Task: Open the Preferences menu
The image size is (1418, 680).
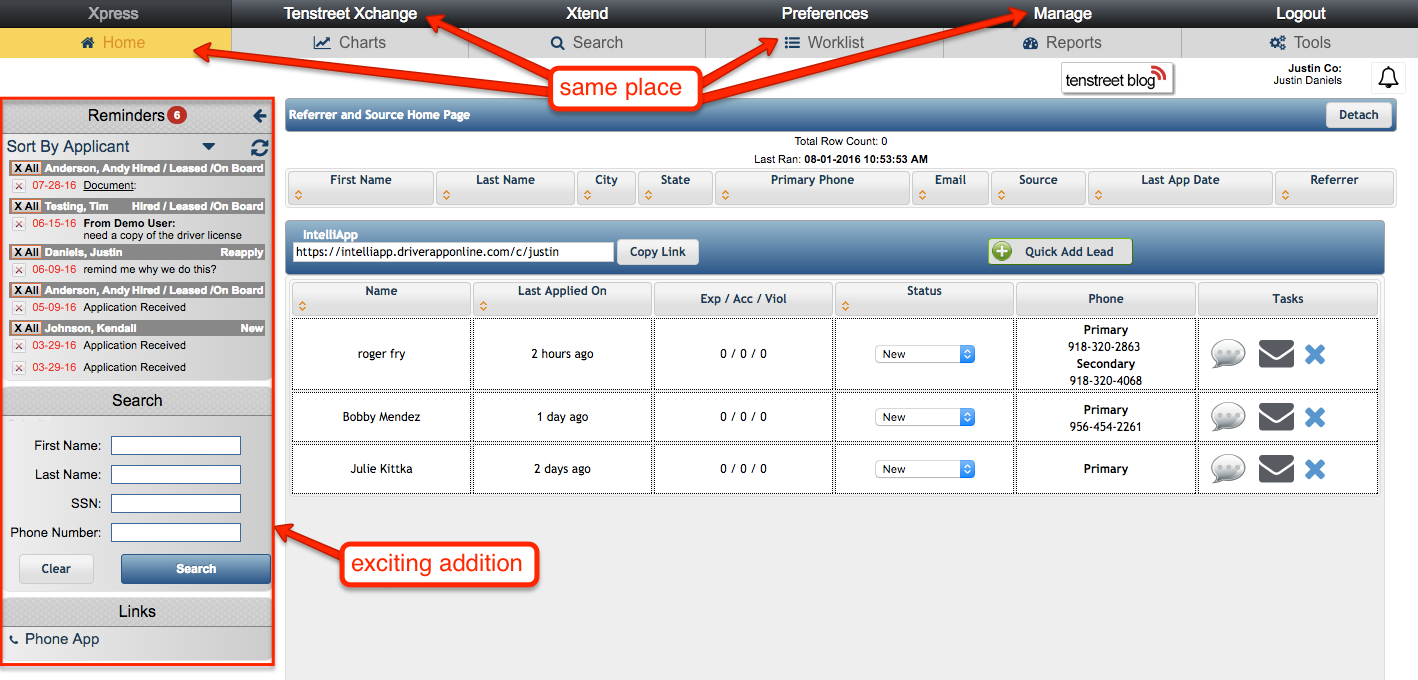Action: coord(825,14)
